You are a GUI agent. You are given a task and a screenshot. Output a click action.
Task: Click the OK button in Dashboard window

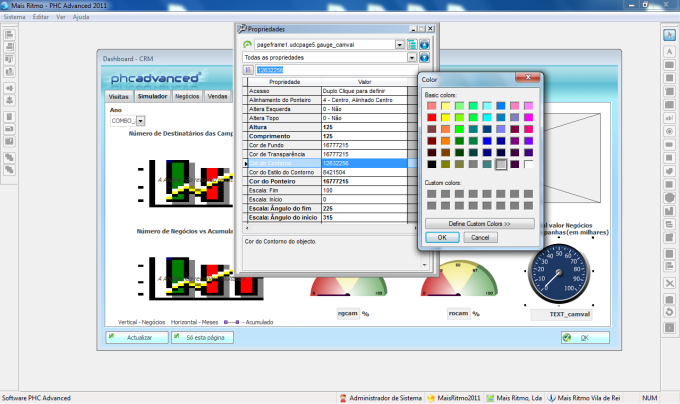(x=585, y=337)
